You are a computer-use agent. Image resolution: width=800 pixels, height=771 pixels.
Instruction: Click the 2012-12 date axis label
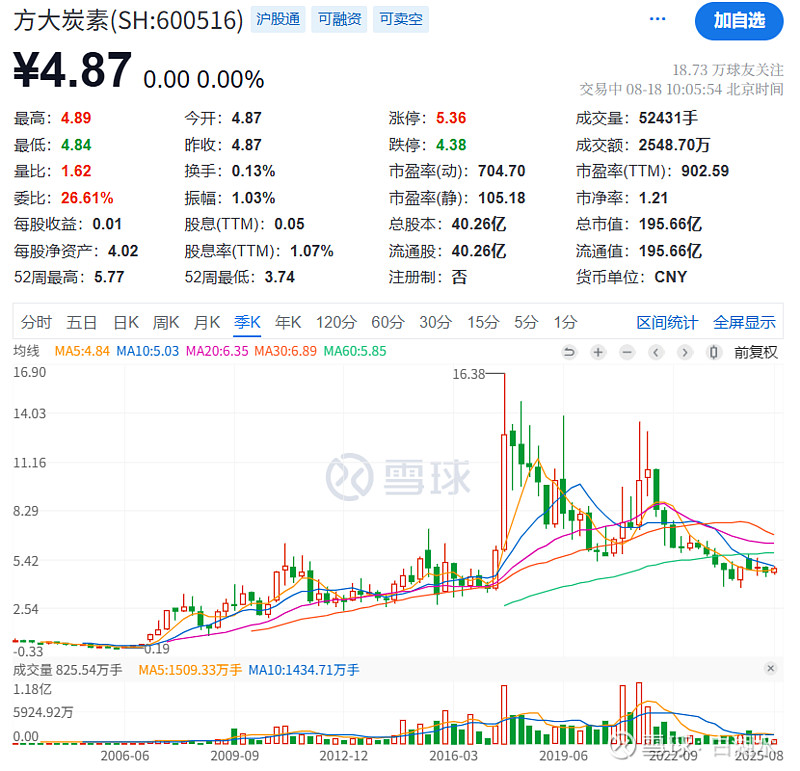344,756
